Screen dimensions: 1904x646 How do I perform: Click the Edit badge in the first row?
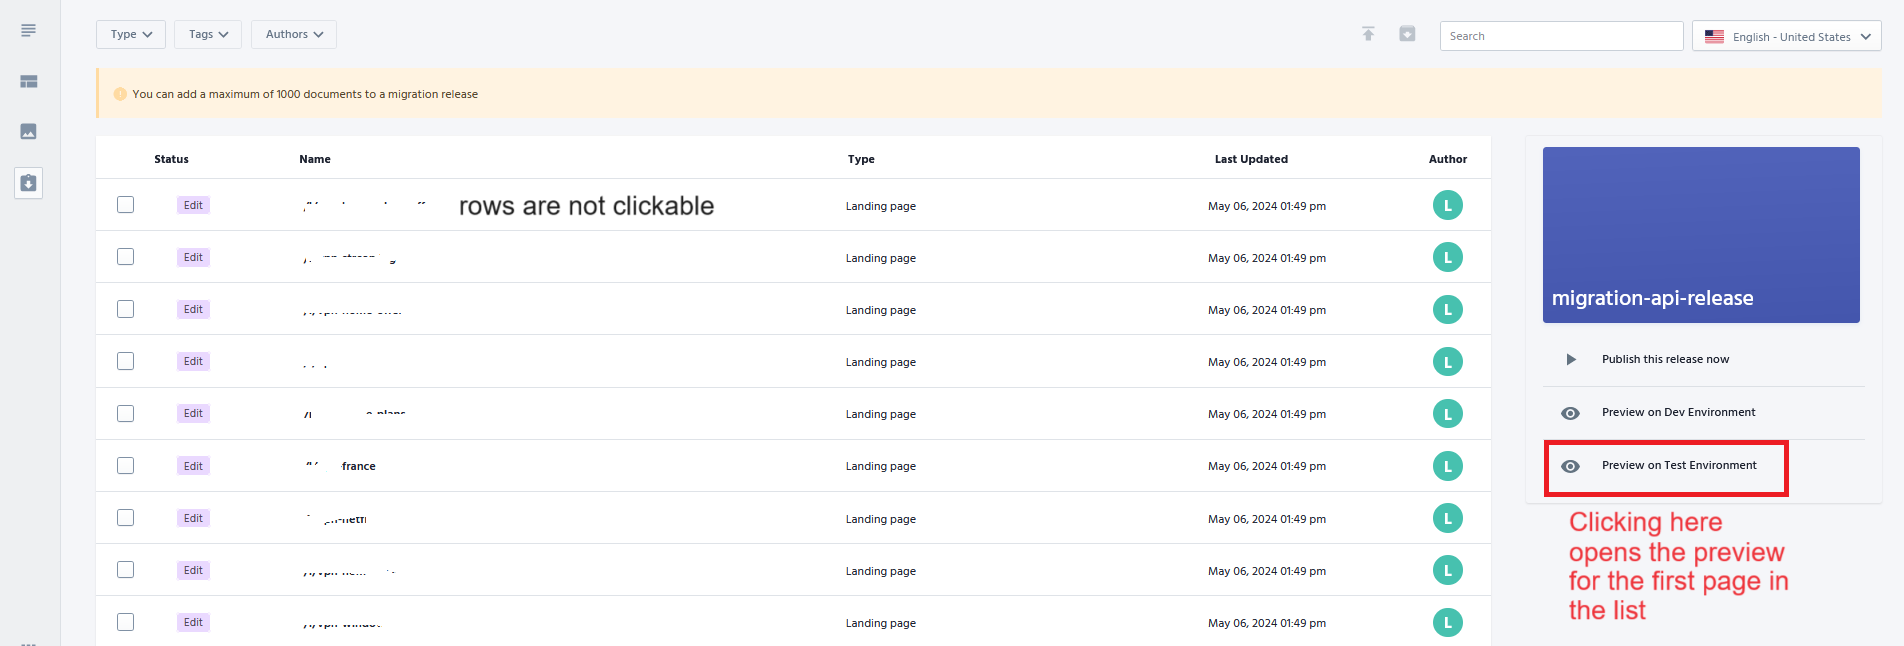(x=193, y=205)
